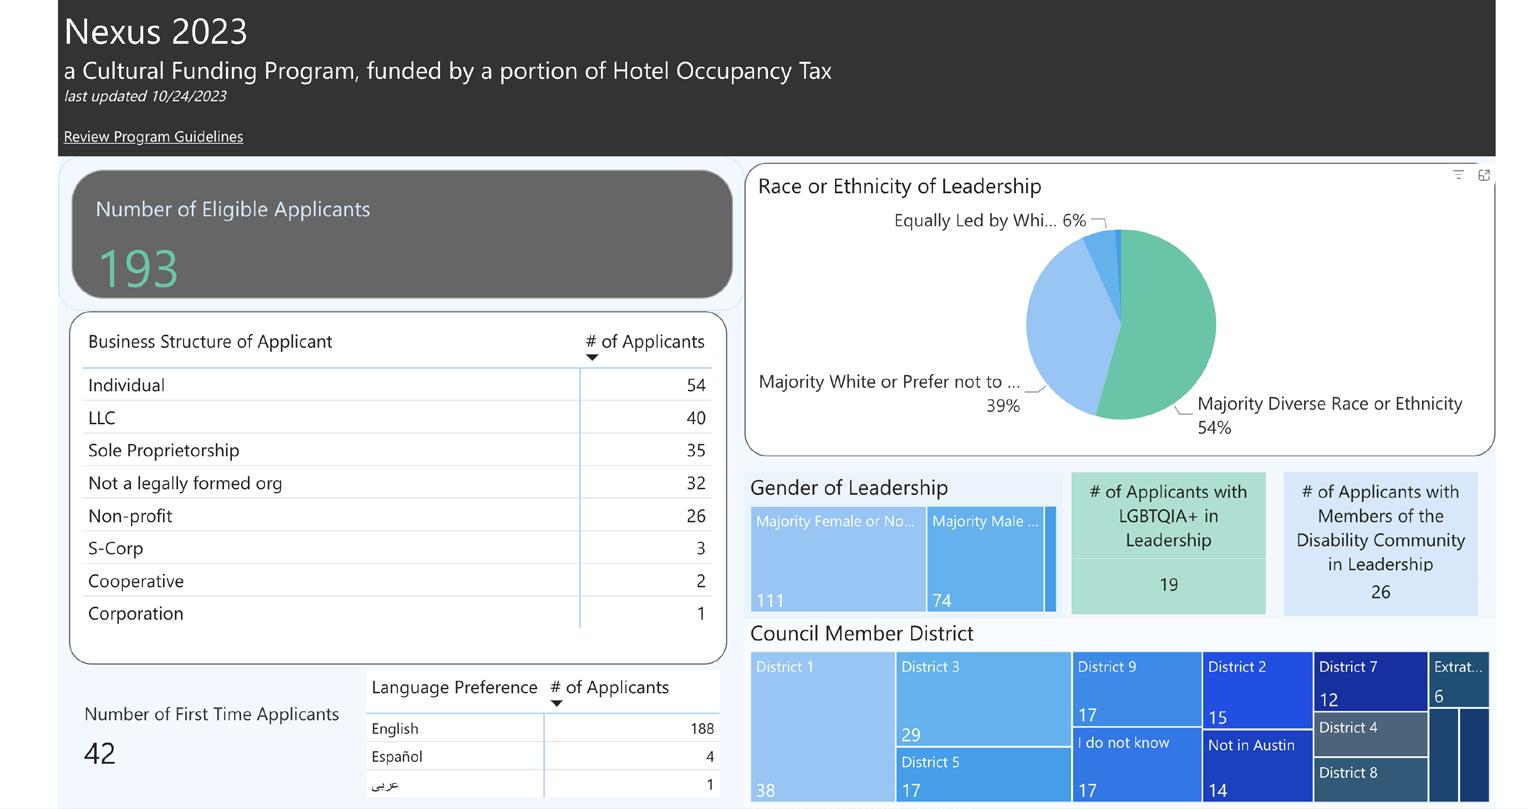The width and height of the screenshot is (1528, 809).
Task: Select the 'Cooperative' row
Action: click(396, 581)
